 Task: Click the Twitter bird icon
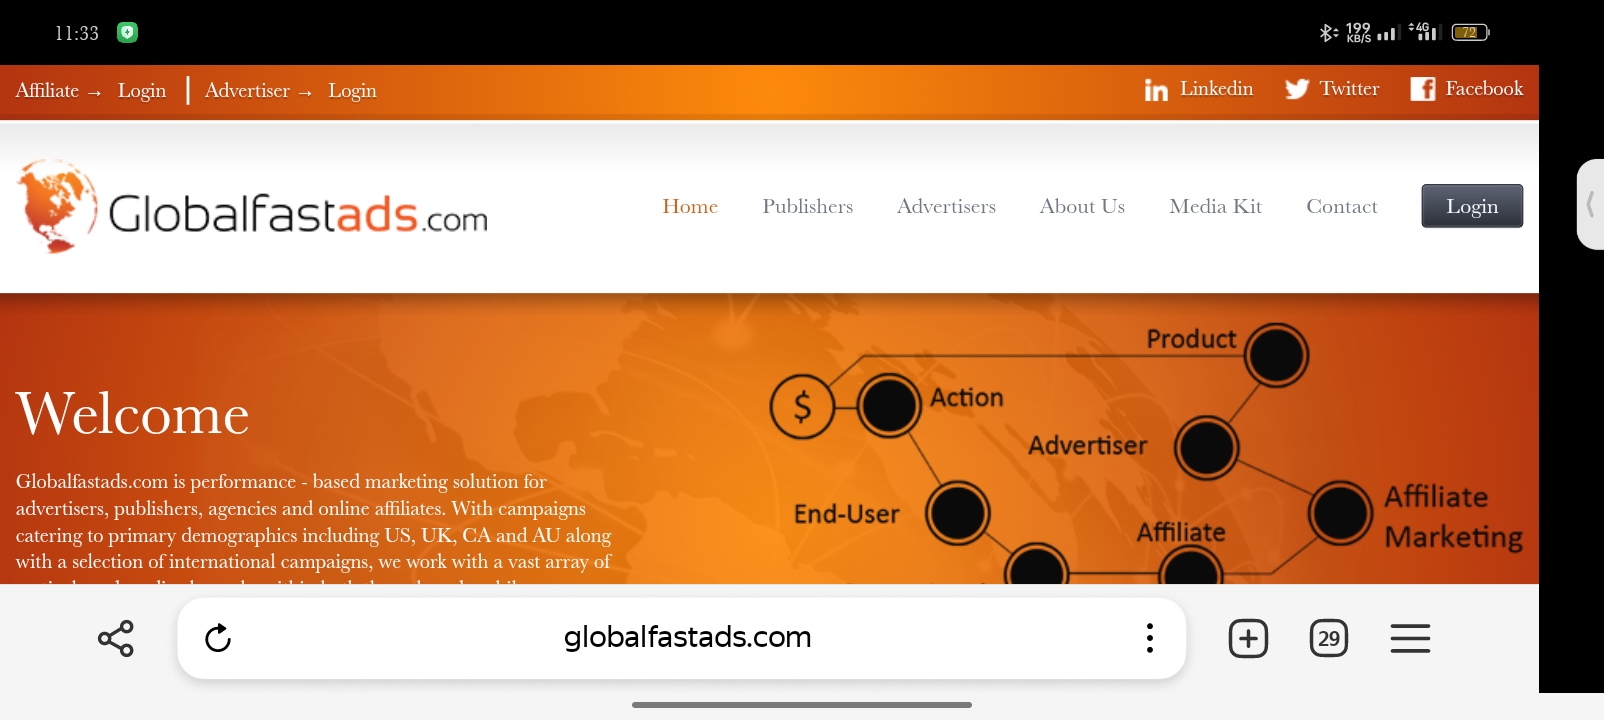coord(1297,89)
